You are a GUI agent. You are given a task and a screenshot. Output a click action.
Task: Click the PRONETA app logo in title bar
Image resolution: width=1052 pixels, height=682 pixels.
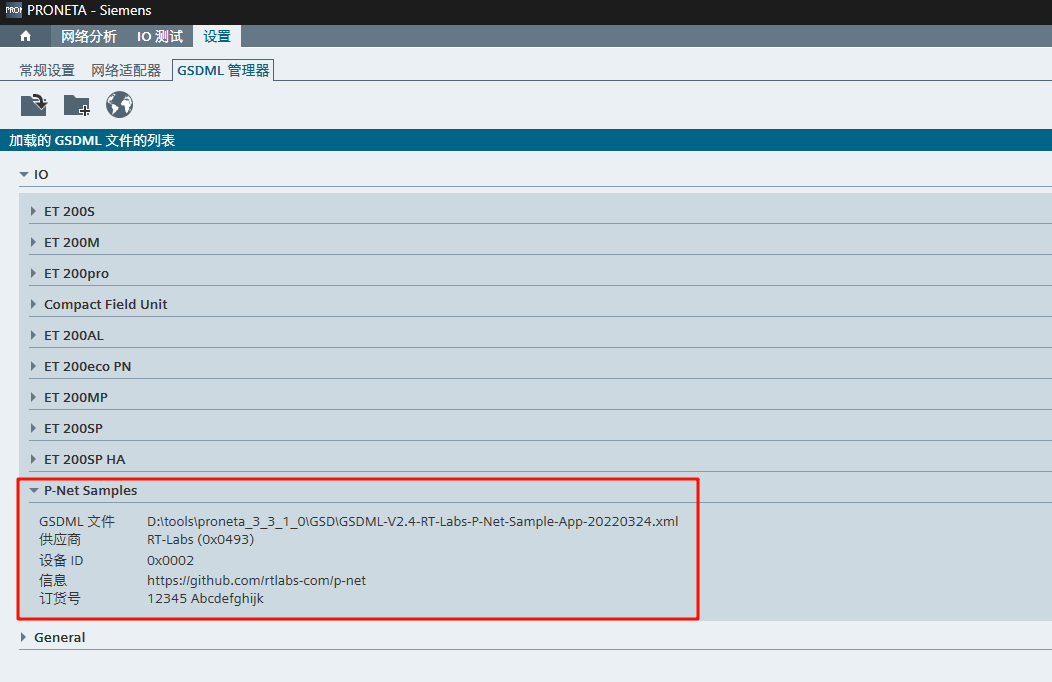[13, 11]
